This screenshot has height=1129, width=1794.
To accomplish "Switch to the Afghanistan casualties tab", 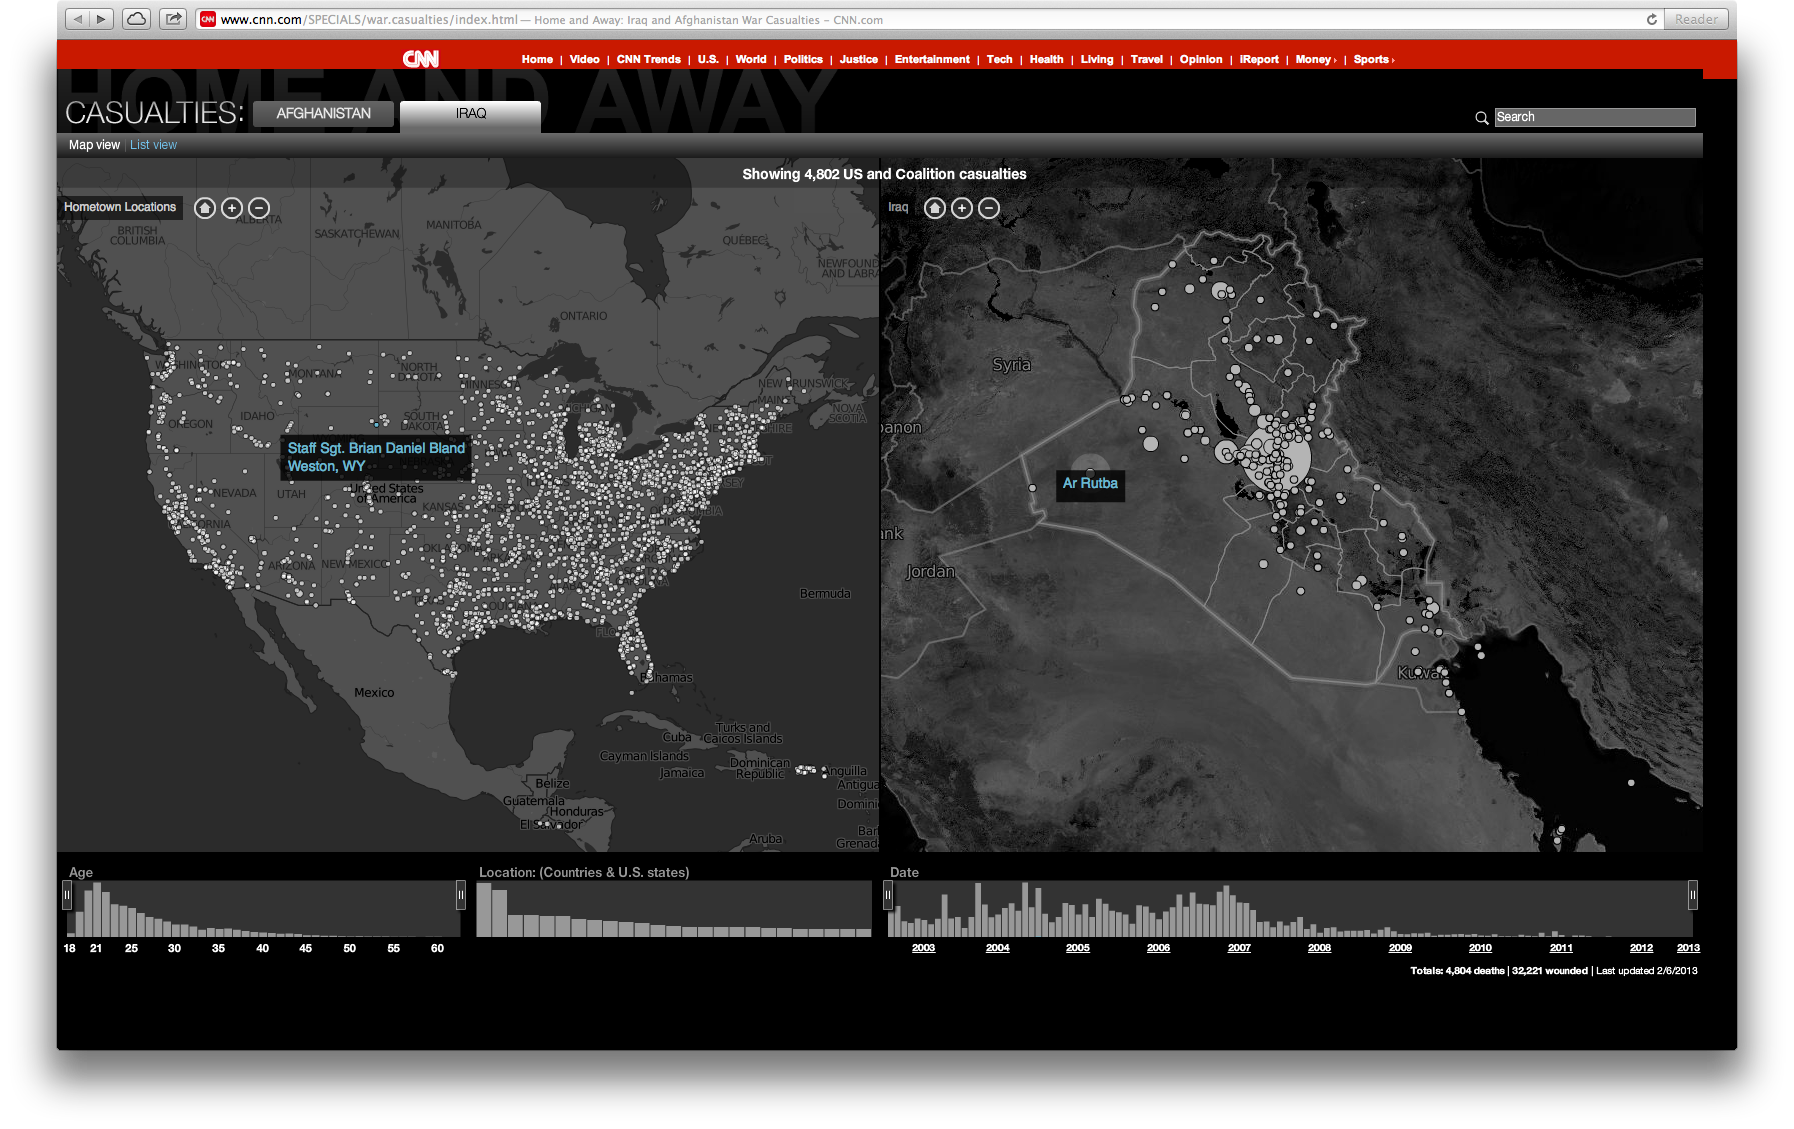I will click(x=323, y=114).
